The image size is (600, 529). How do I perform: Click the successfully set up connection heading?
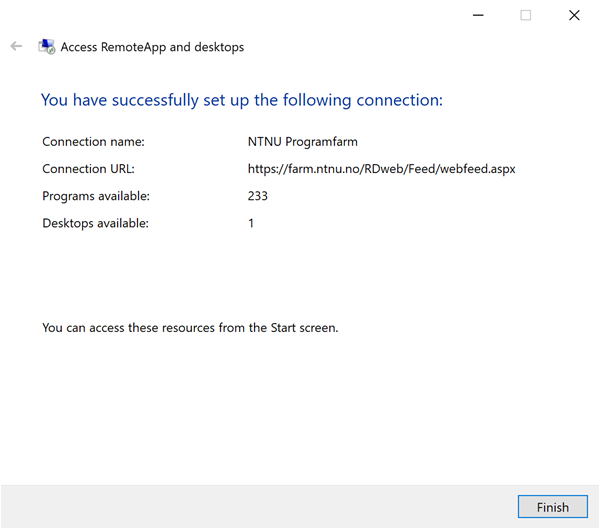click(x=242, y=100)
